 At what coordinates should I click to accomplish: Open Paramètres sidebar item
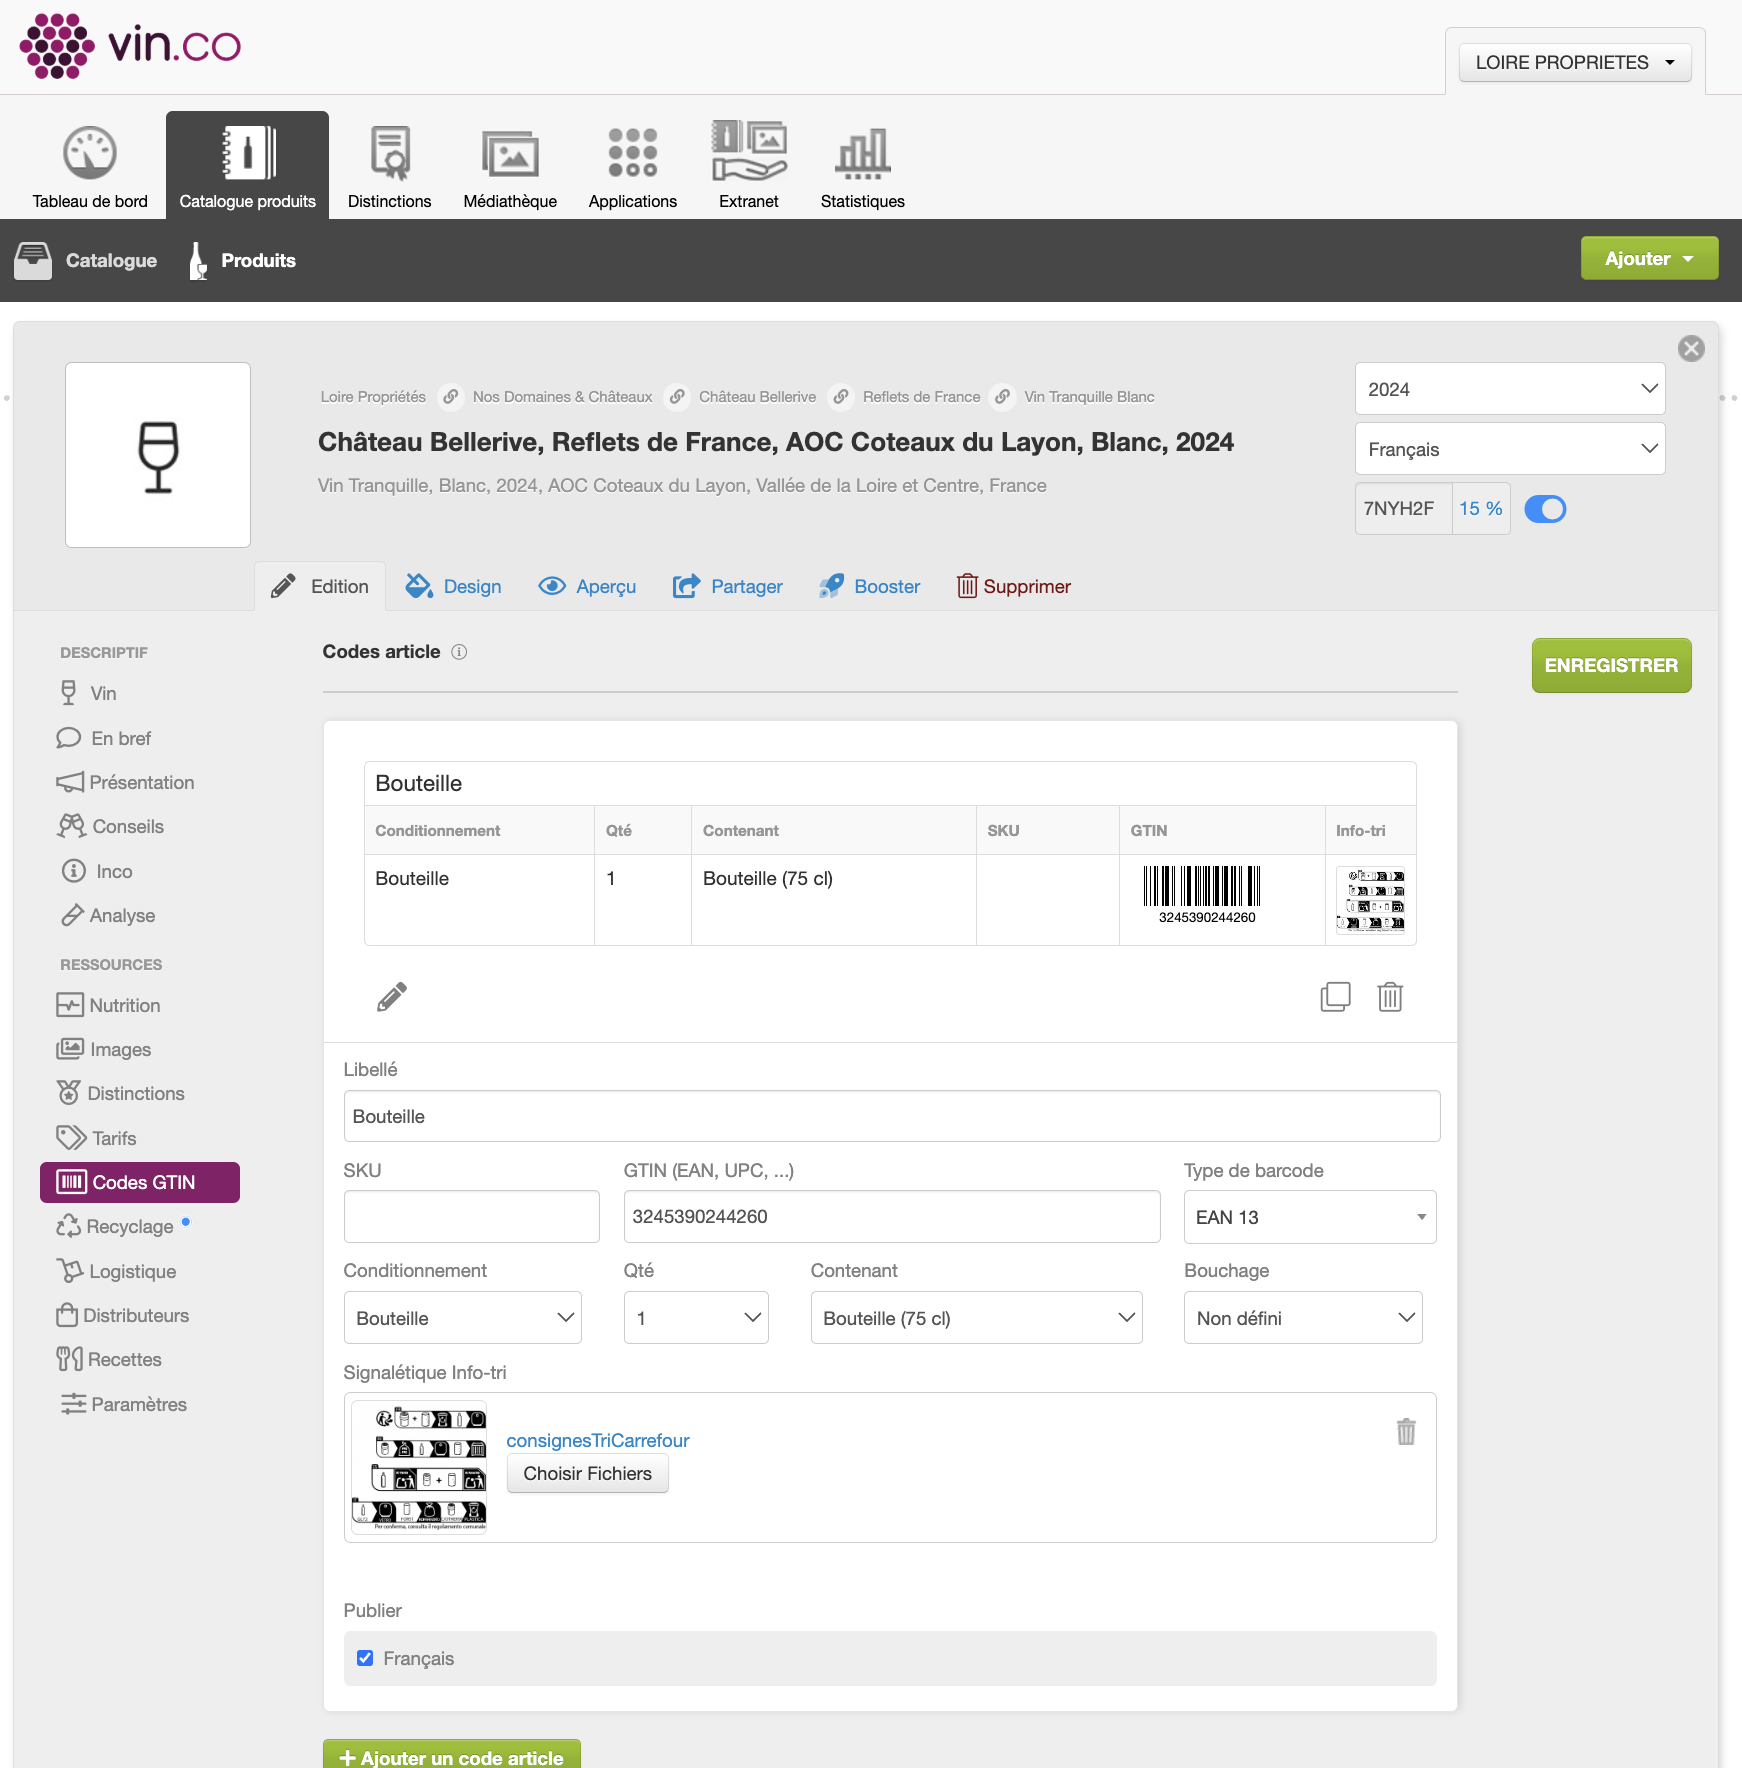[123, 1404]
